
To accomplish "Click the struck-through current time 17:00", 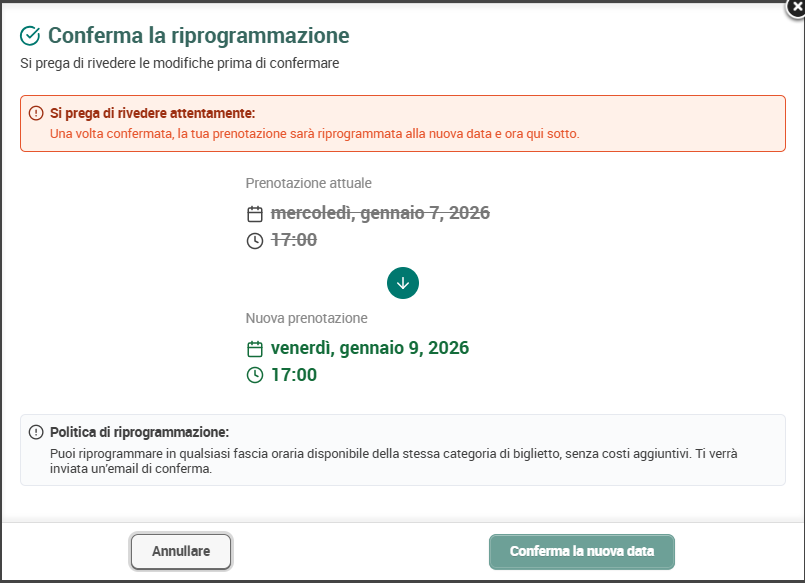I will [x=294, y=240].
